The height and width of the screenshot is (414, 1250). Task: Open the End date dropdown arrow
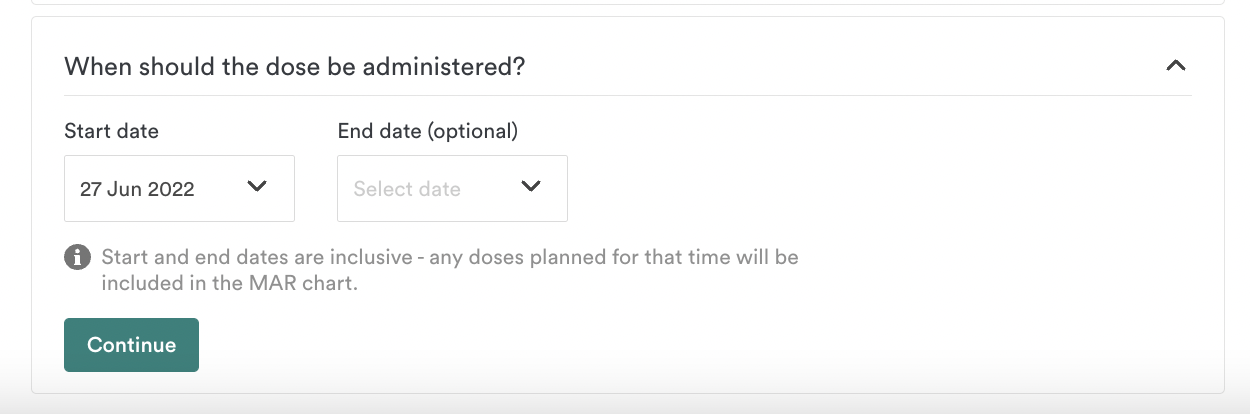[x=530, y=187]
